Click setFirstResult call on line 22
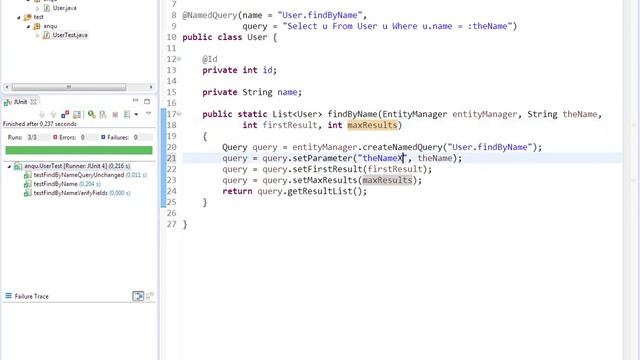This screenshot has width=640, height=360. coord(327,169)
